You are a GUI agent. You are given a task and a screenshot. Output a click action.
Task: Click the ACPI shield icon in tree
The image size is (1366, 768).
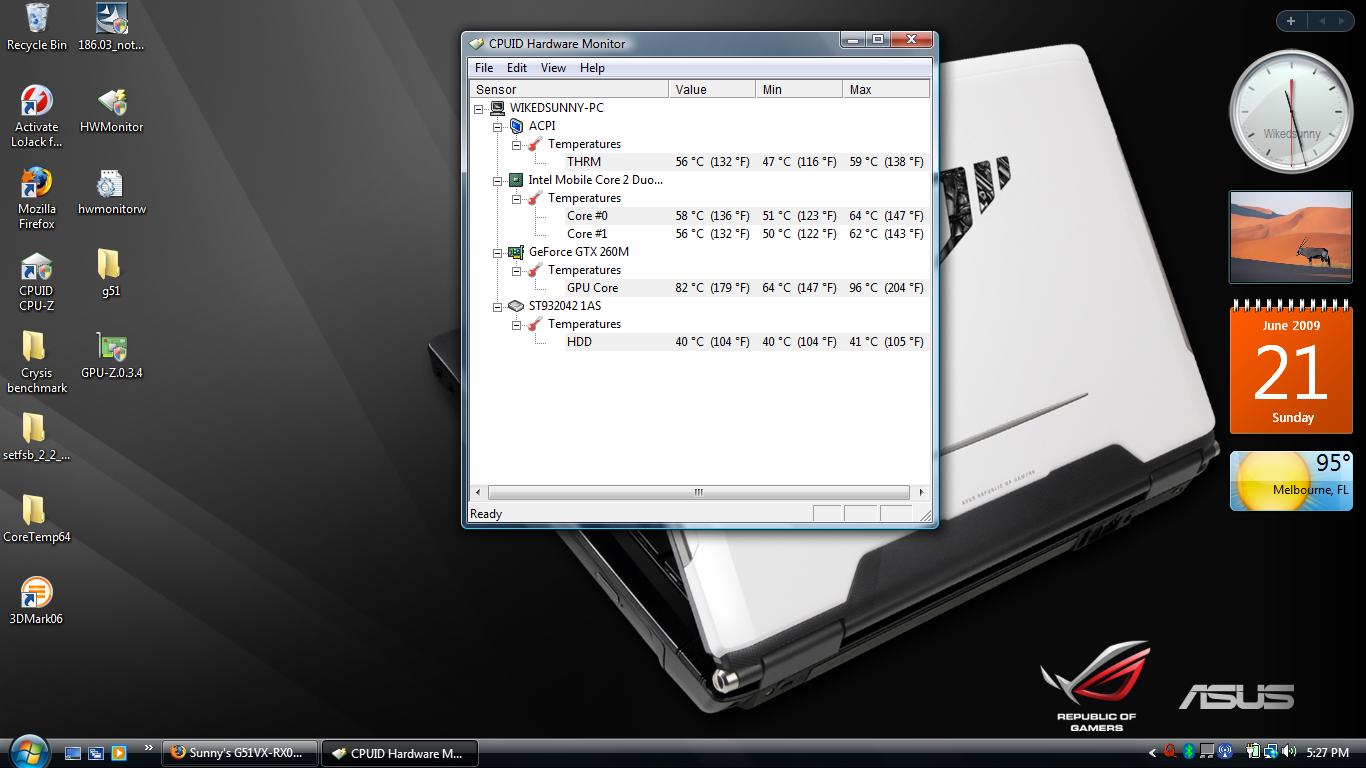pos(516,126)
